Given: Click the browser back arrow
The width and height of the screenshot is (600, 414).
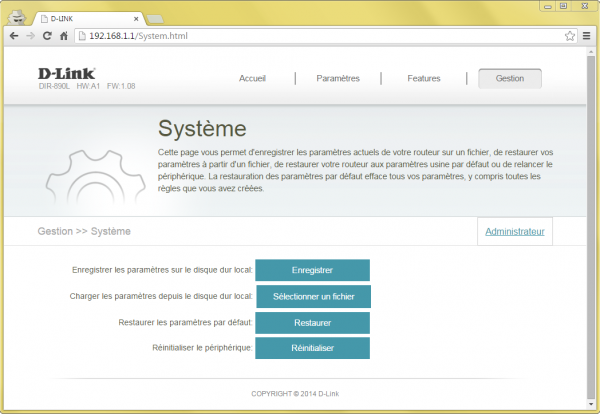Looking at the screenshot, I should click(12, 36).
